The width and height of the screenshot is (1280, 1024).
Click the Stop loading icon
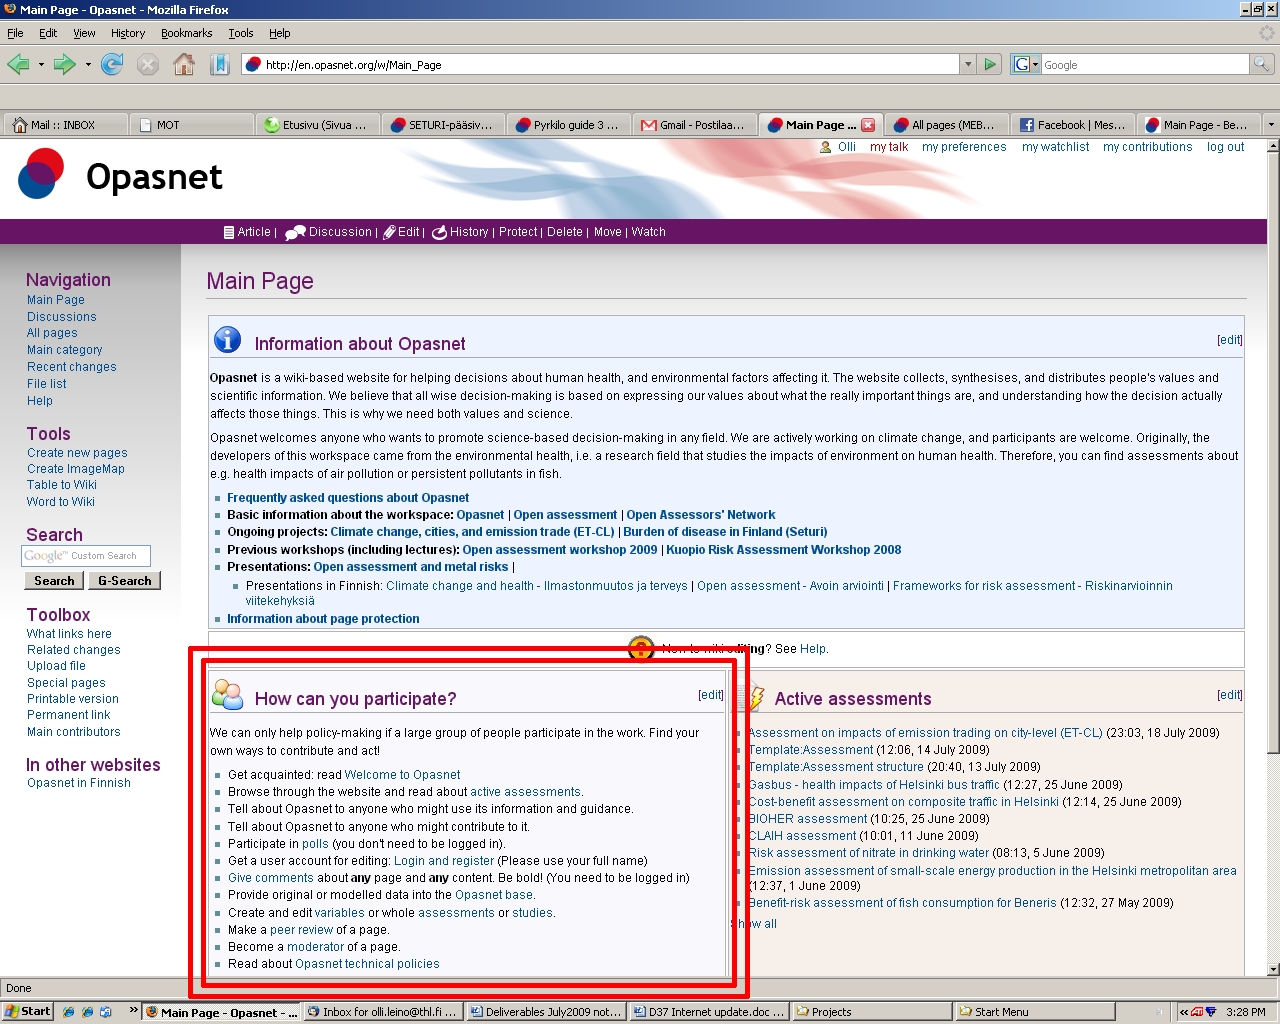148,65
